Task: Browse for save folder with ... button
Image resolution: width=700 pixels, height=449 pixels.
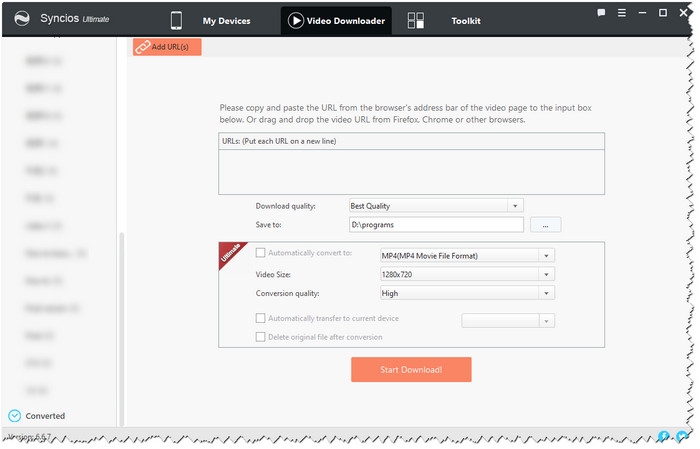Action: pos(546,225)
